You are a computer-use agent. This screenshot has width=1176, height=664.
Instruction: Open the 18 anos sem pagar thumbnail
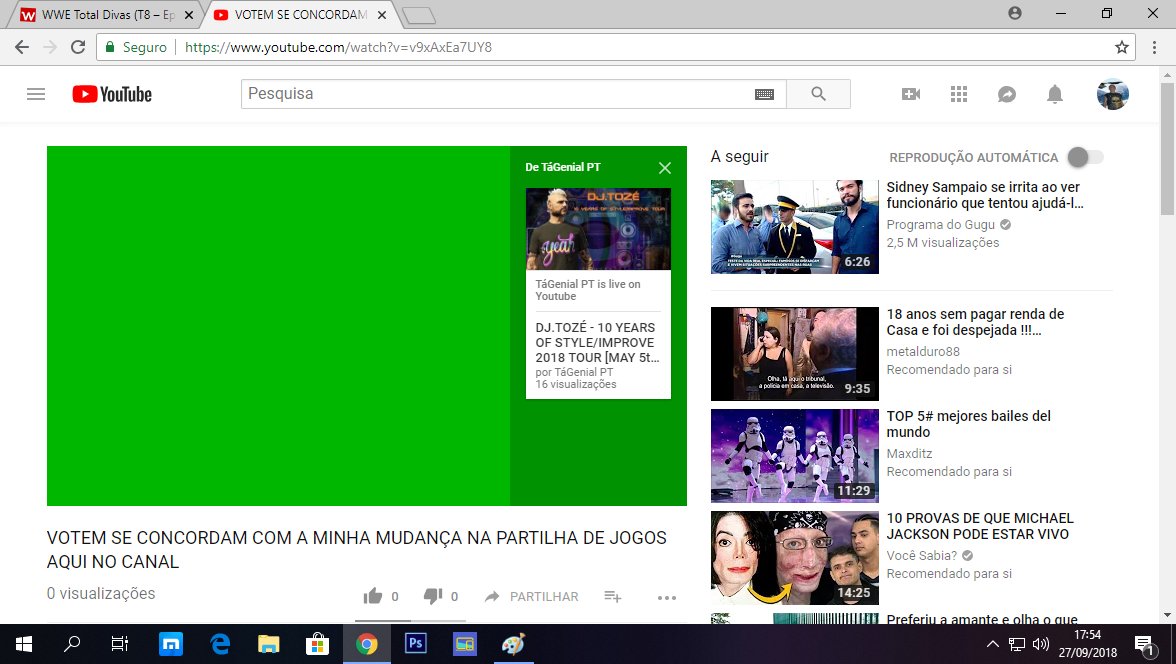(794, 353)
